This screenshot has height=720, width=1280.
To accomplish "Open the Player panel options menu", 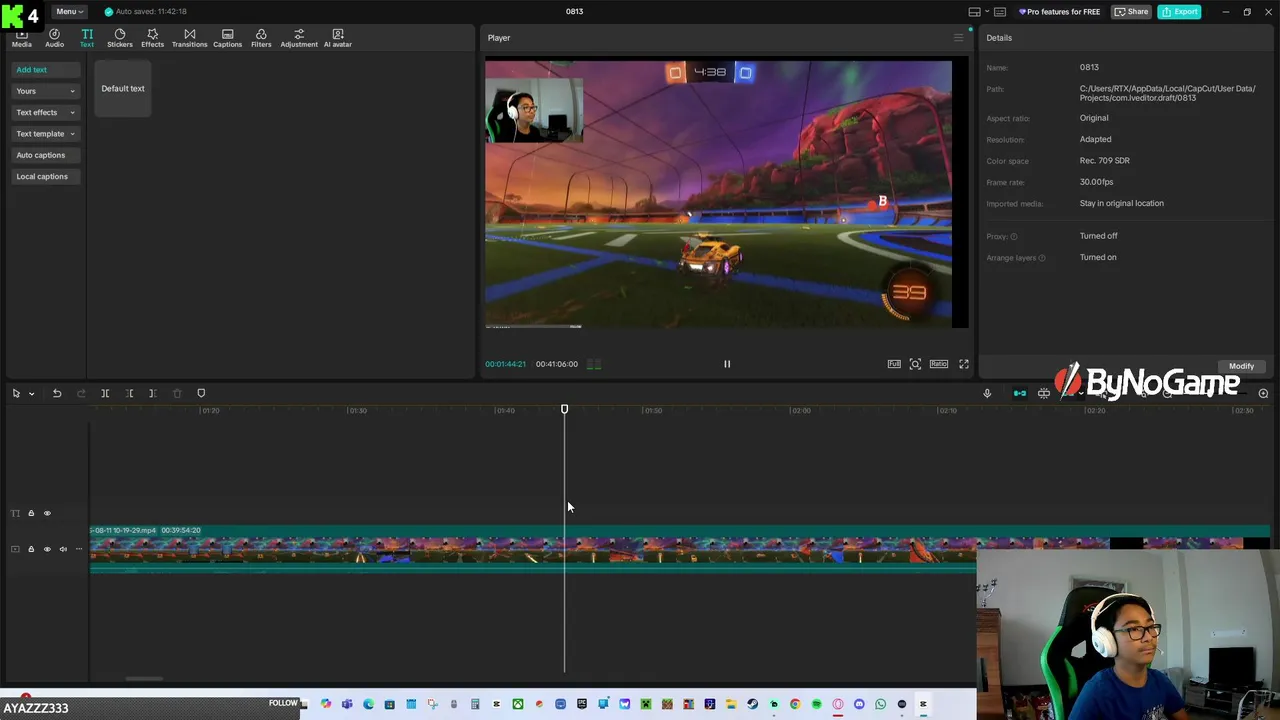I will coord(958,38).
